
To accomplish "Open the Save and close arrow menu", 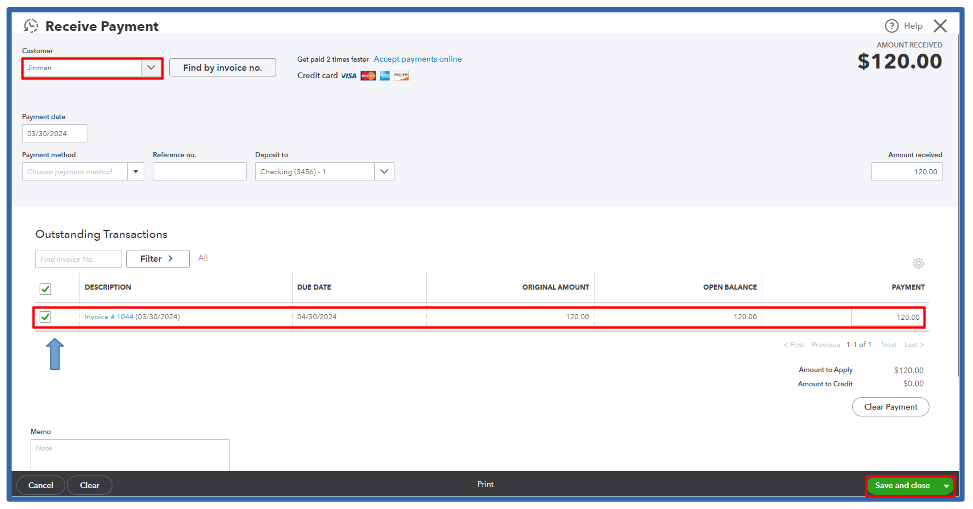I will click(x=946, y=486).
